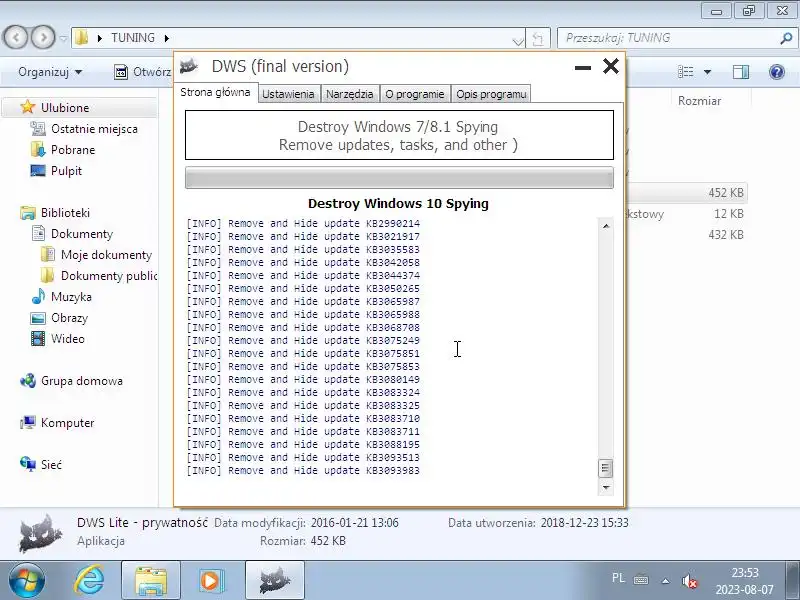
Task: Click DWS taskbar button
Action: (275, 581)
